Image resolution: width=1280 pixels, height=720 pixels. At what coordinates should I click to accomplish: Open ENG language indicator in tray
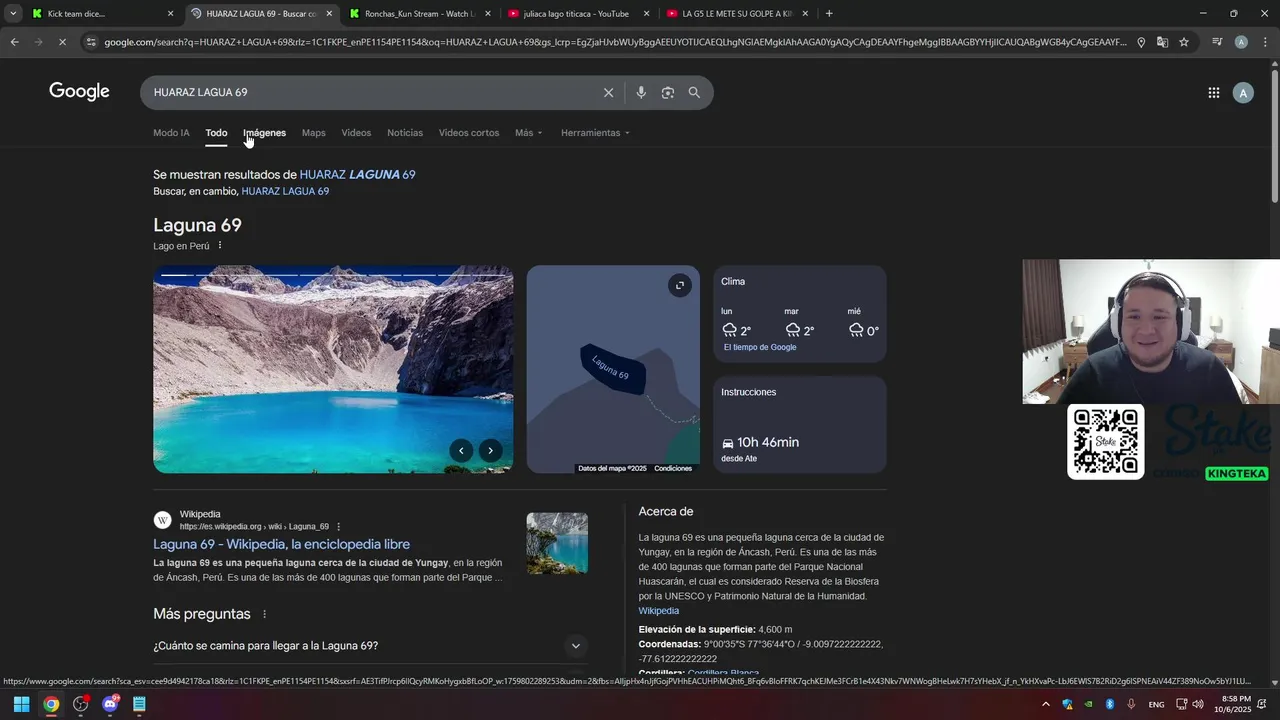click(1156, 705)
